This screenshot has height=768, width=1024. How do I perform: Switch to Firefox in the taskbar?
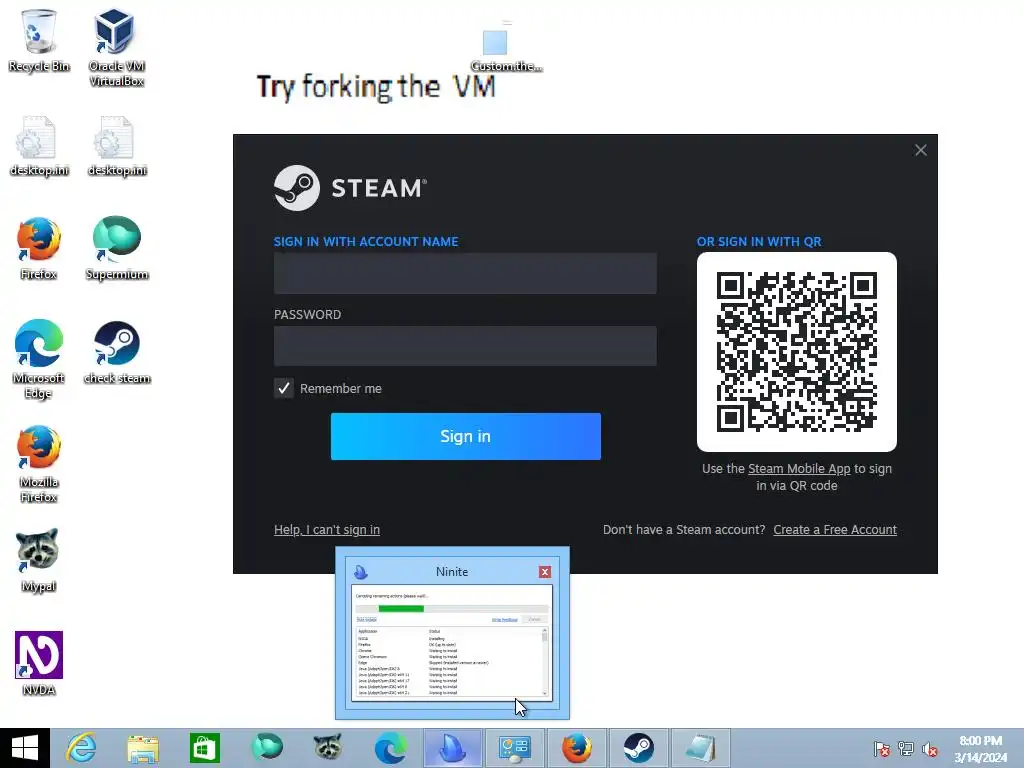(x=577, y=748)
